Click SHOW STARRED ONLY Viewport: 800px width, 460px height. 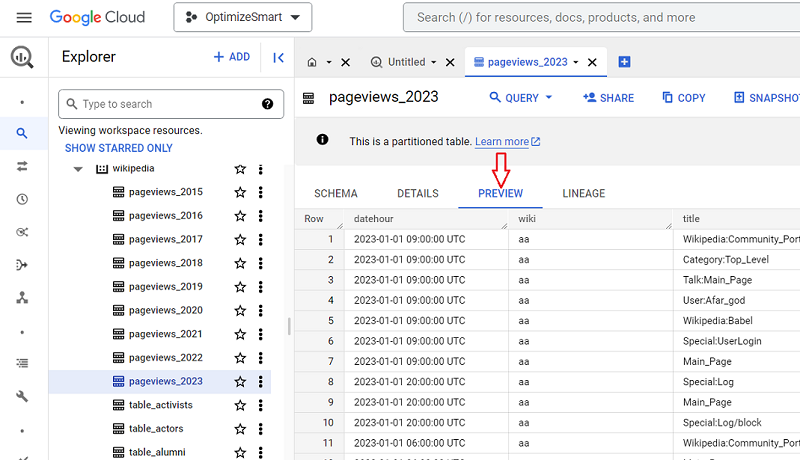pos(118,148)
